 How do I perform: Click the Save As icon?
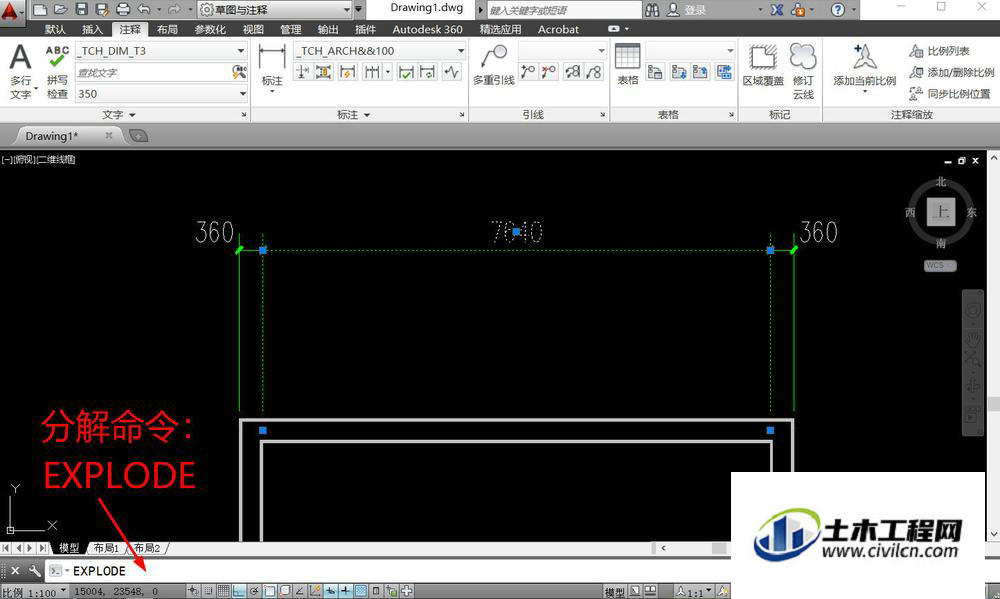pyautogui.click(x=101, y=10)
